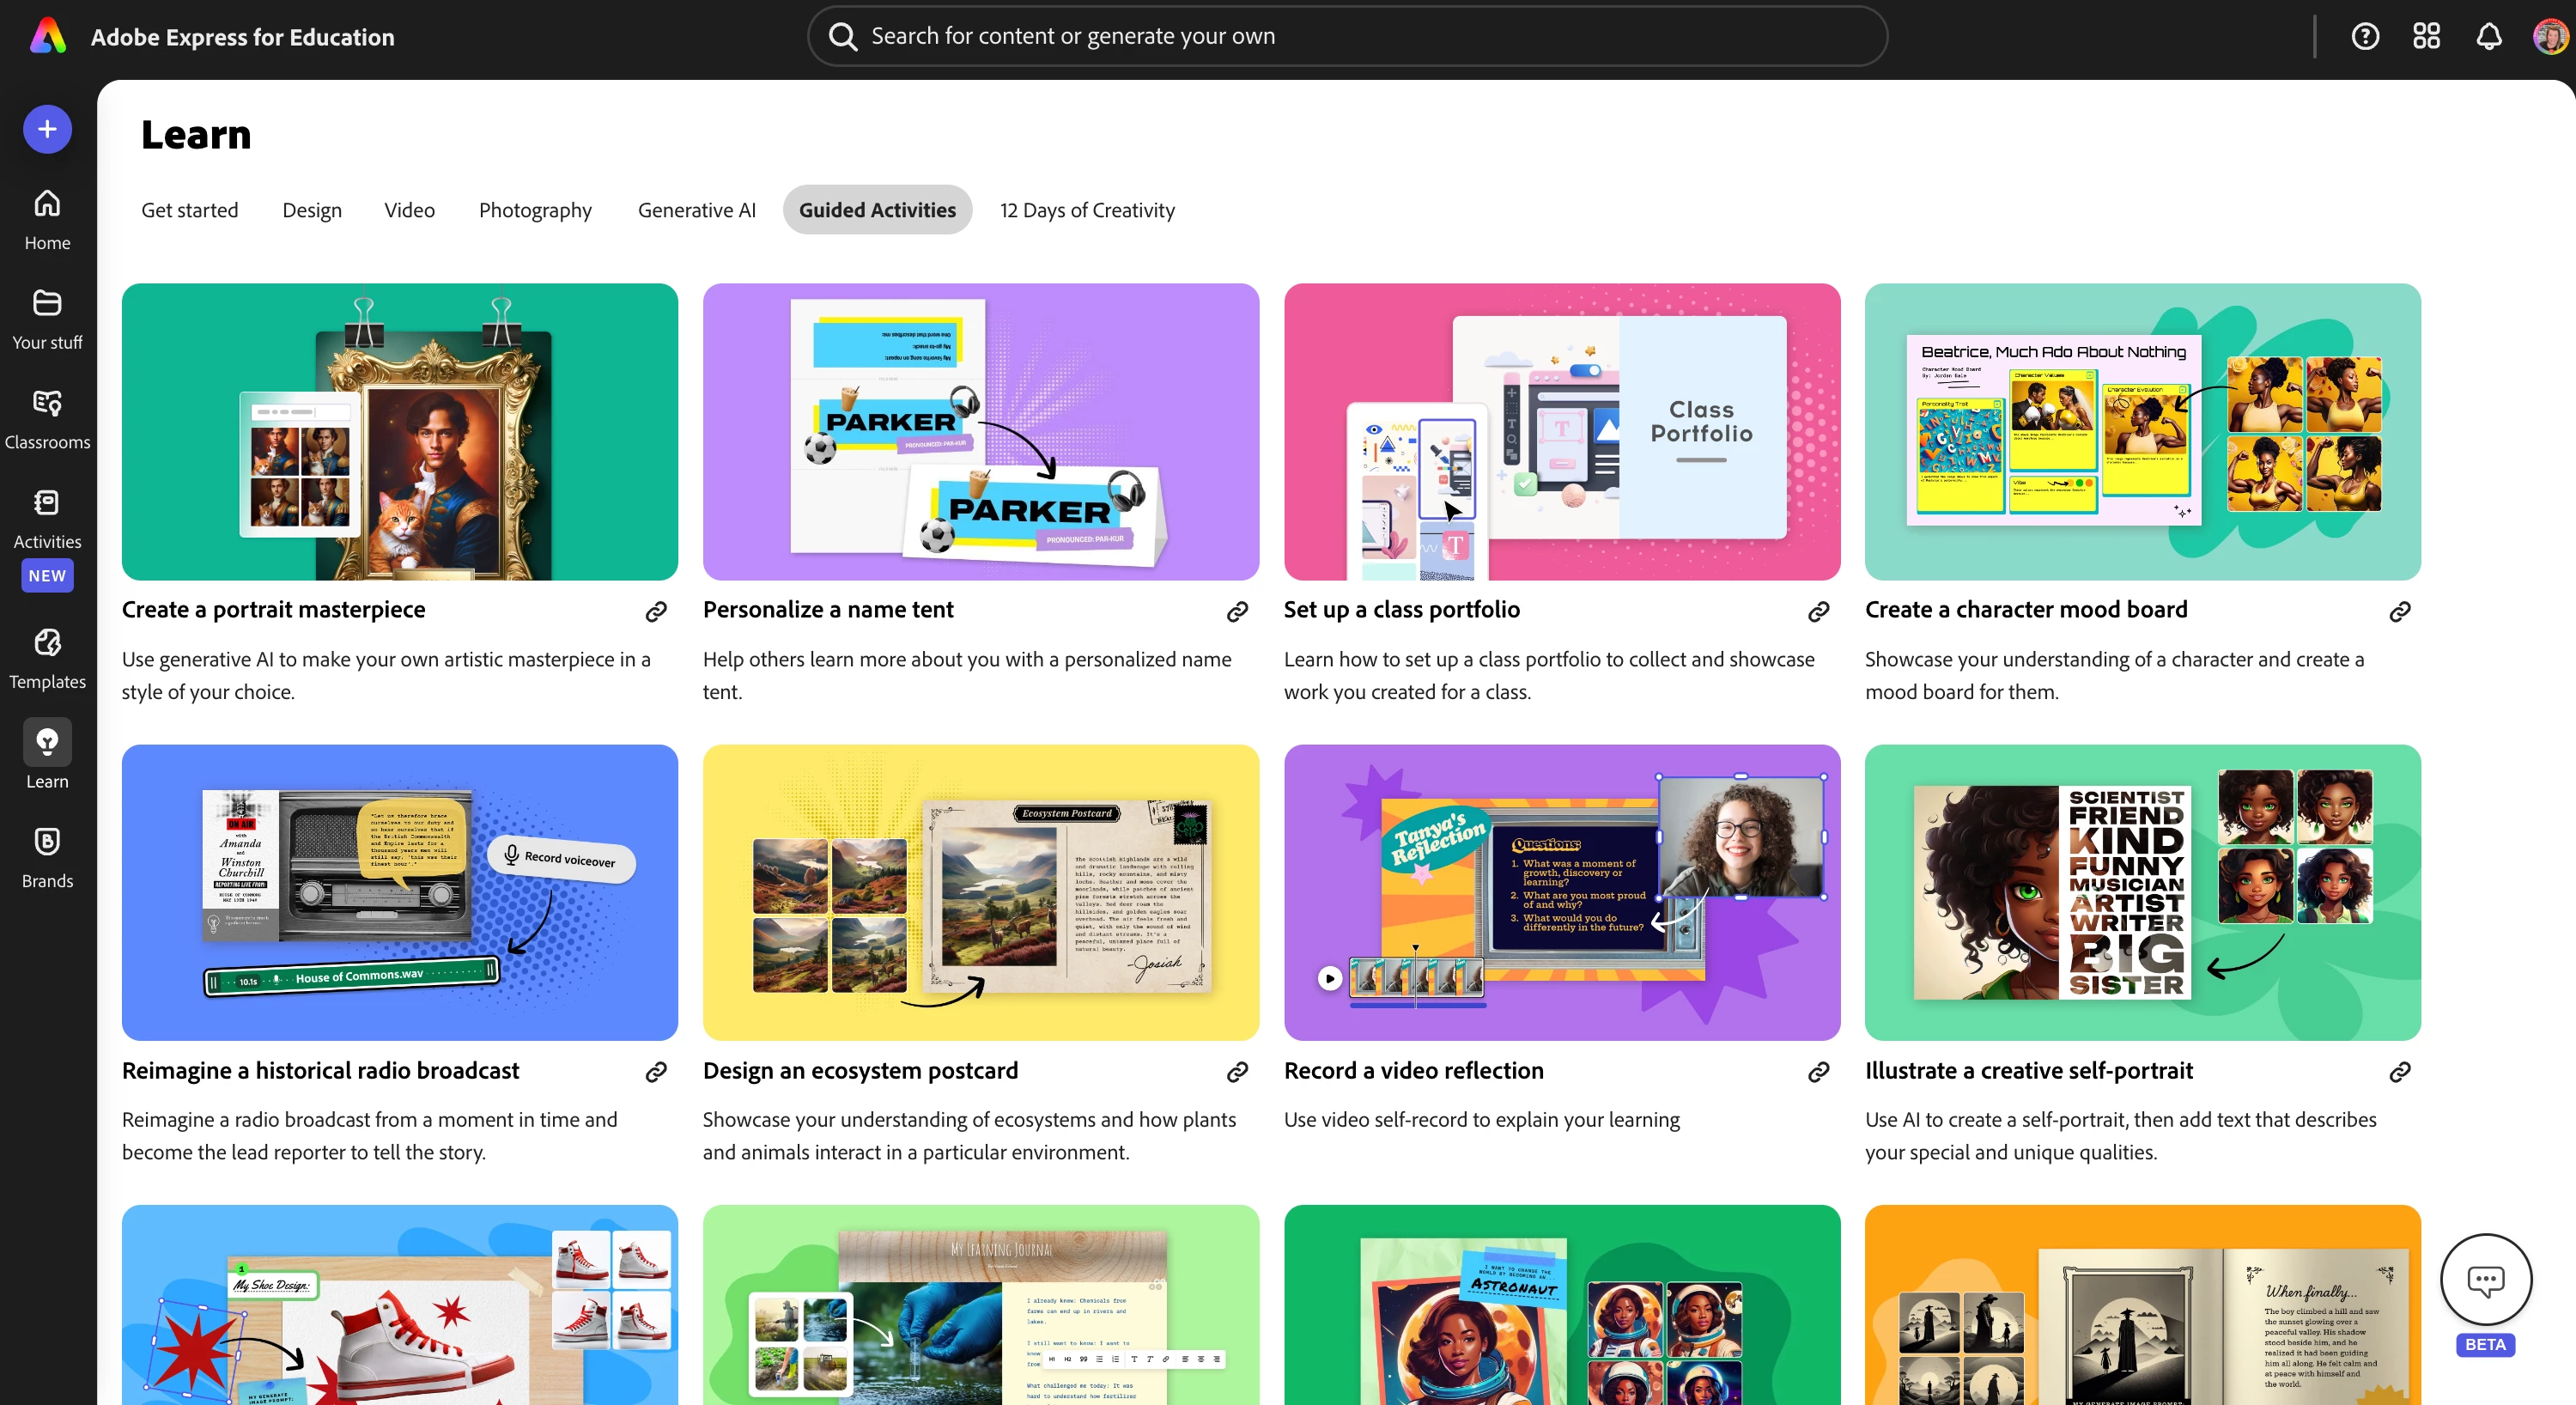Open Templates from the sidebar
Viewport: 2576px width, 1405px height.
click(47, 658)
